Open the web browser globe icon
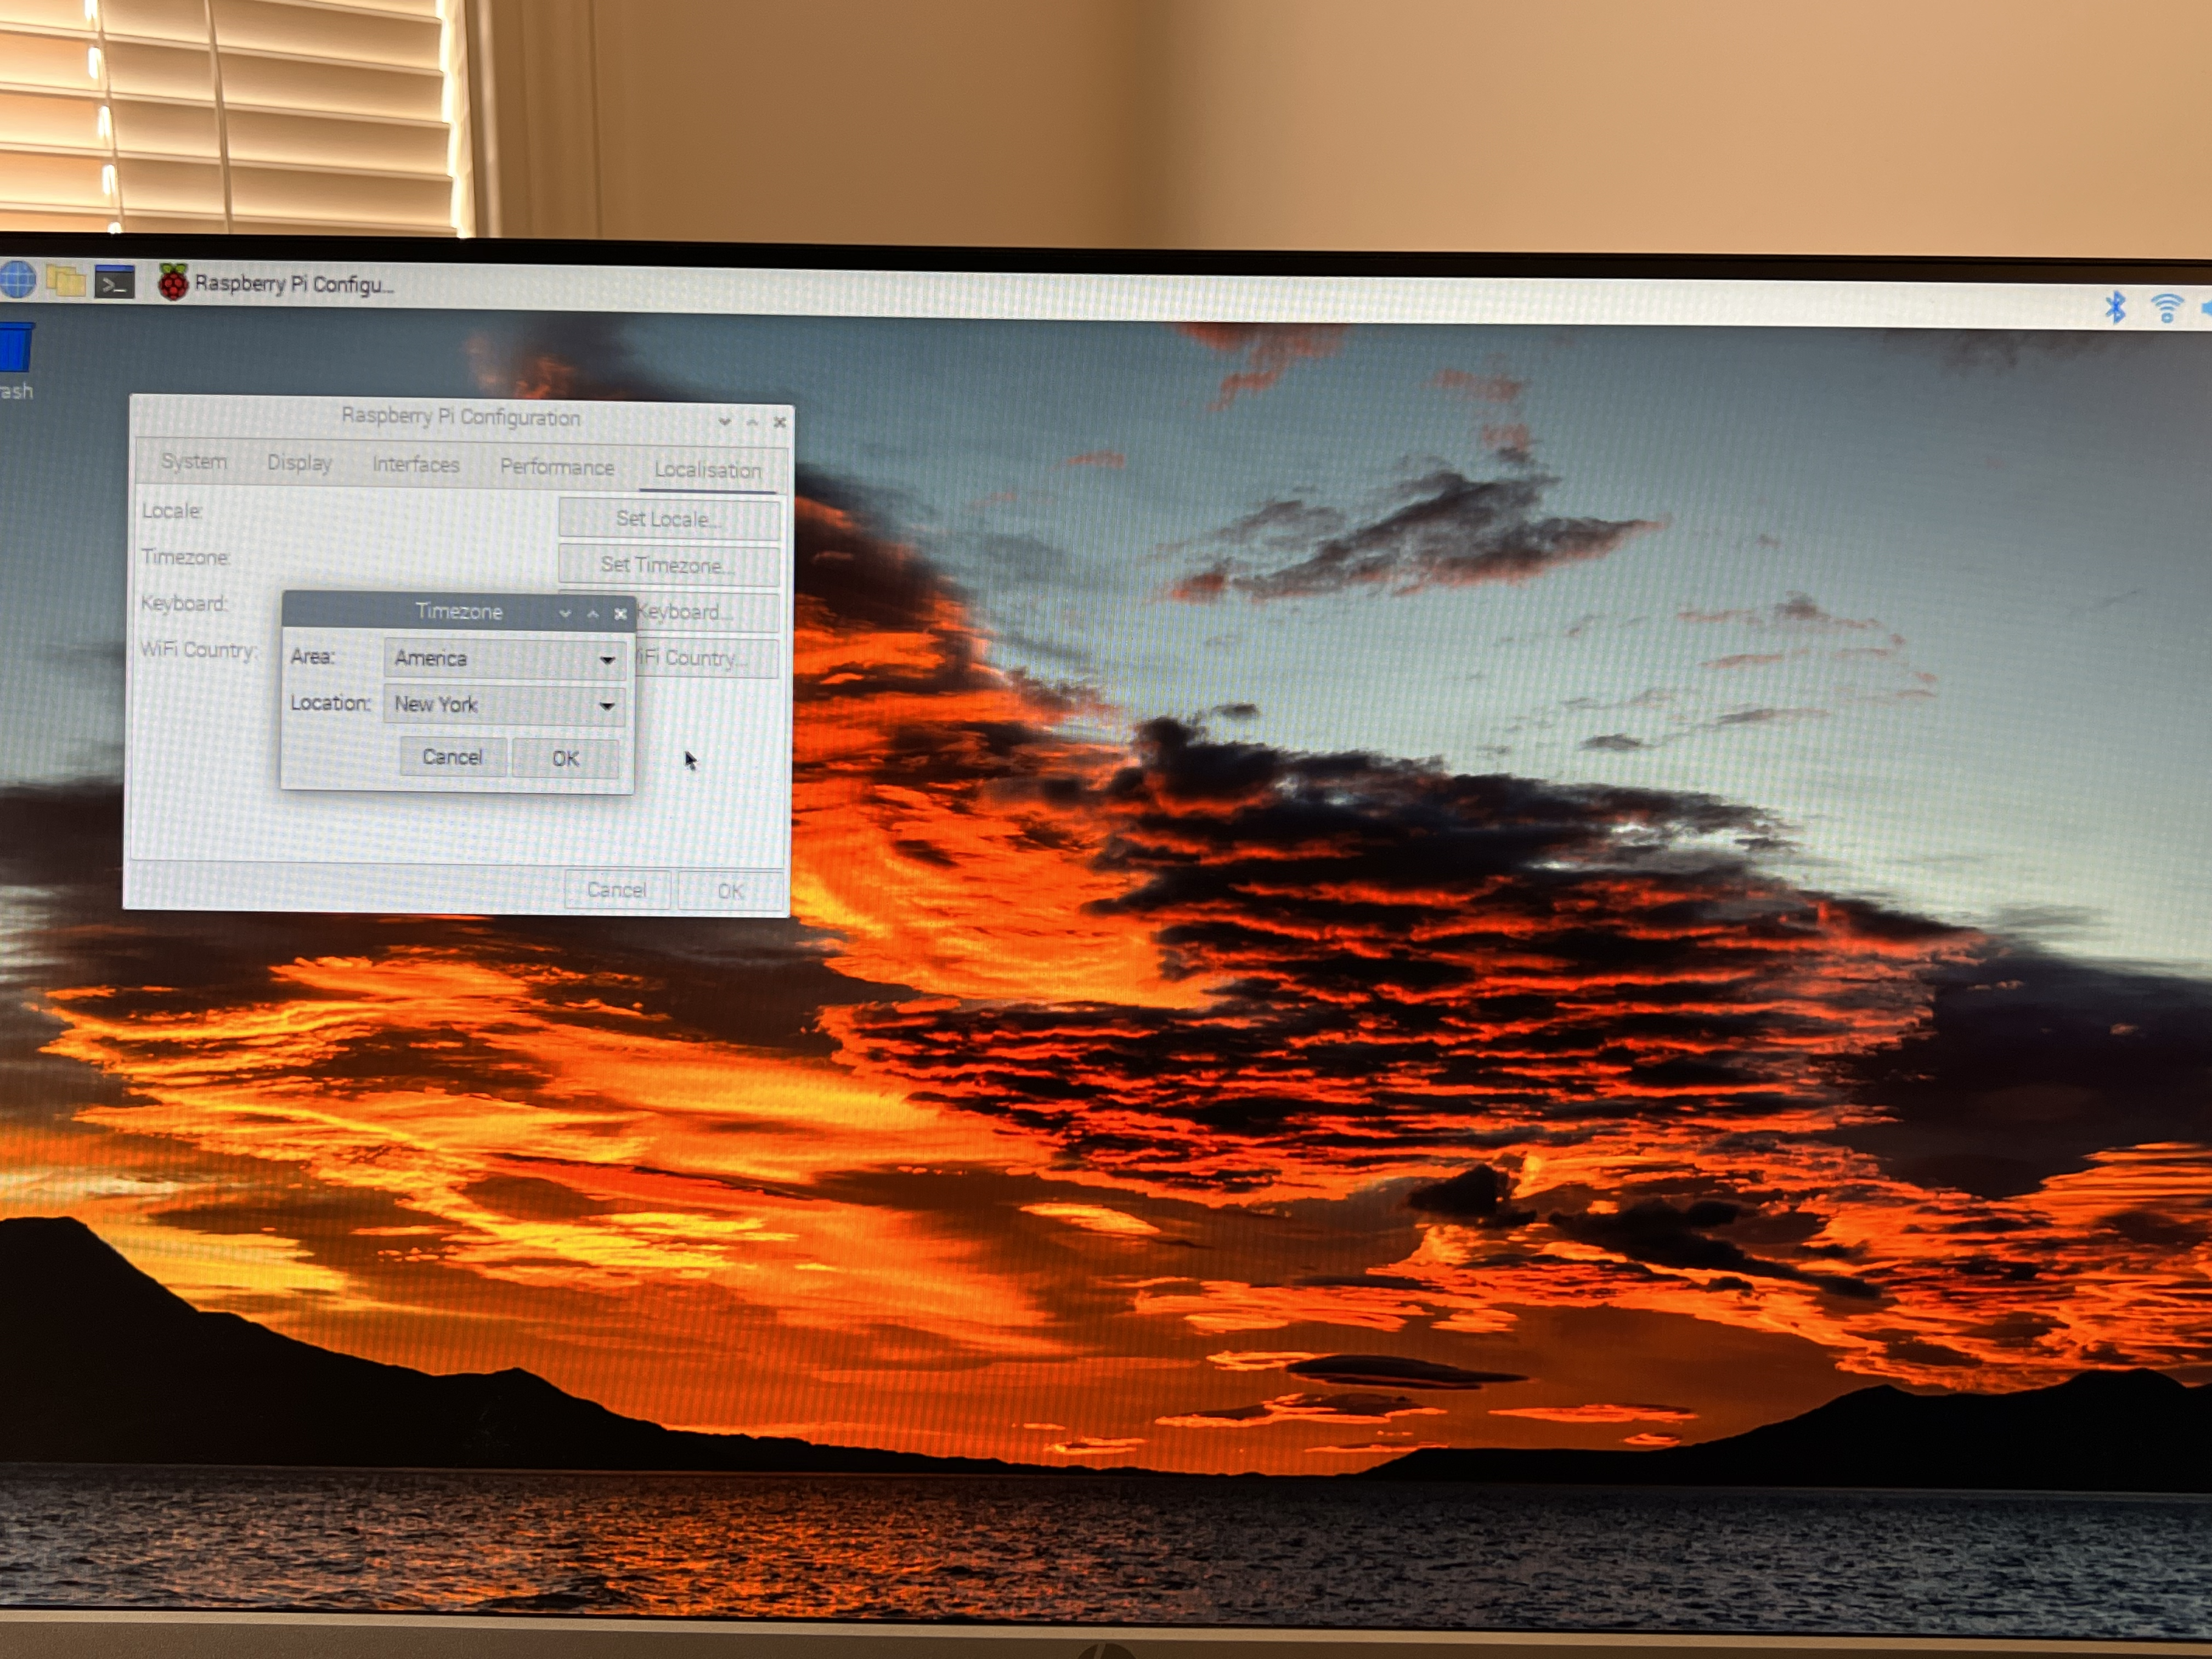Viewport: 2212px width, 1659px height. [17, 279]
